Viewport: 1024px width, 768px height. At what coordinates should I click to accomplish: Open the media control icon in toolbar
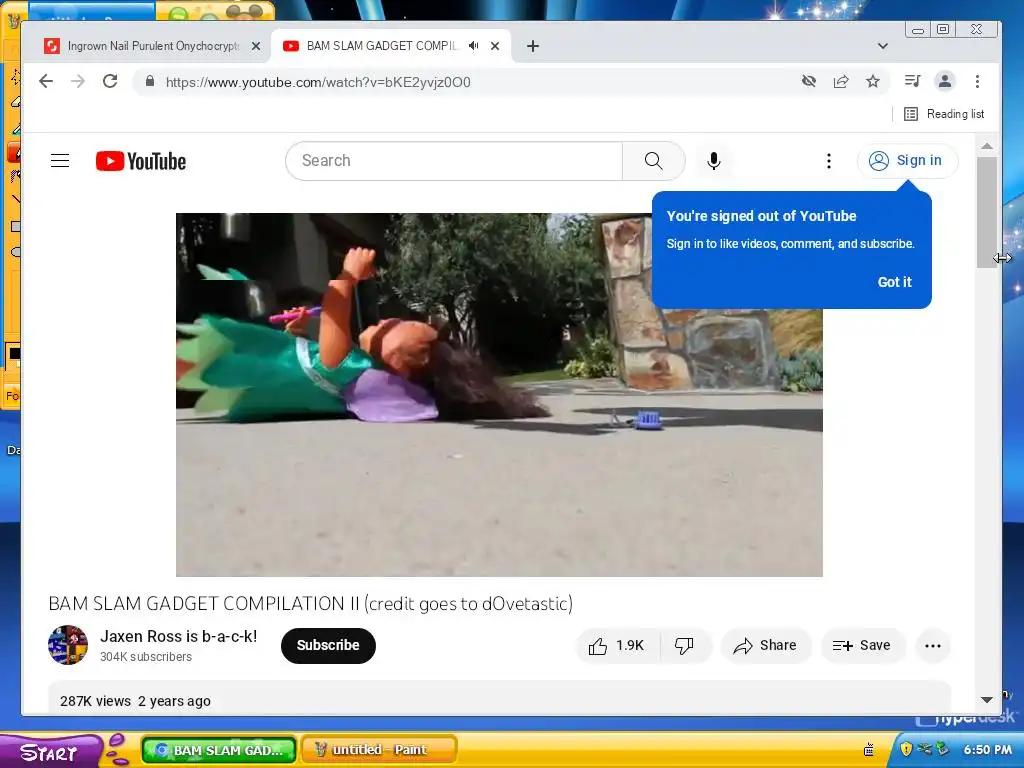pos(912,81)
